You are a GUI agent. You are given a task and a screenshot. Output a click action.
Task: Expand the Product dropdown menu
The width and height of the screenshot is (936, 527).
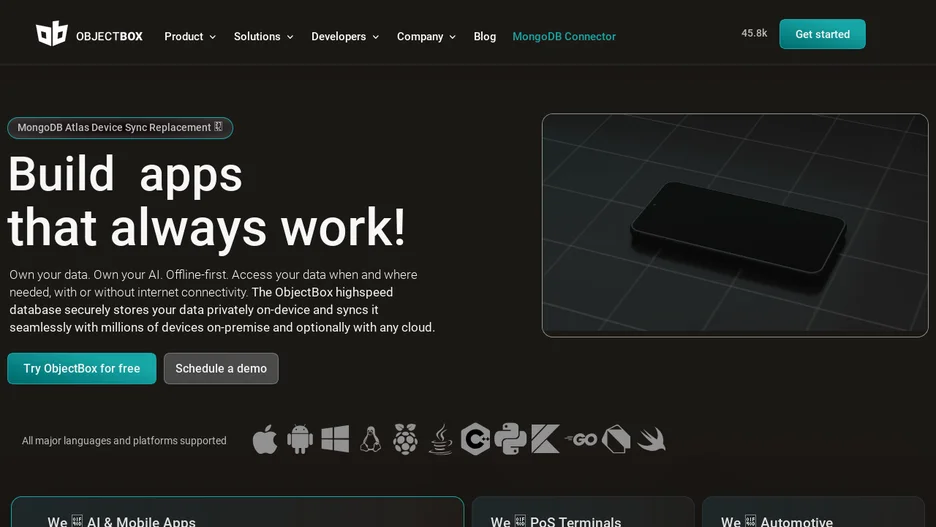tap(190, 36)
